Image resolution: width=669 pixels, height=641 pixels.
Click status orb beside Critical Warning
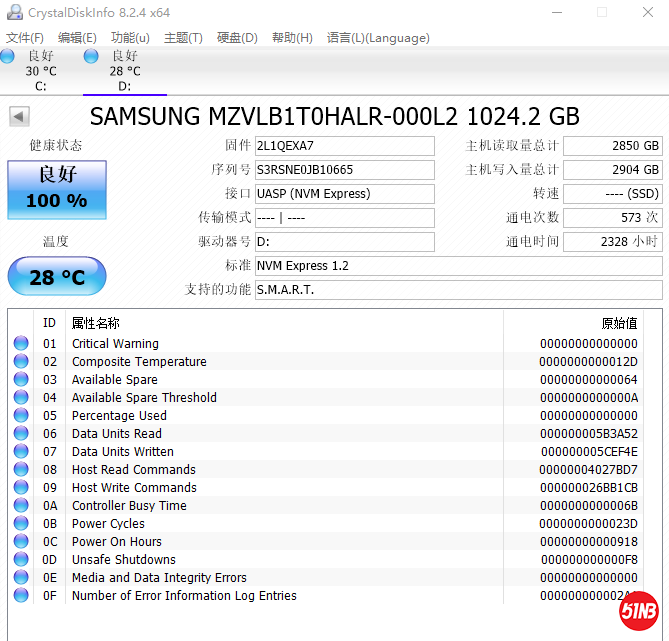pos(21,344)
